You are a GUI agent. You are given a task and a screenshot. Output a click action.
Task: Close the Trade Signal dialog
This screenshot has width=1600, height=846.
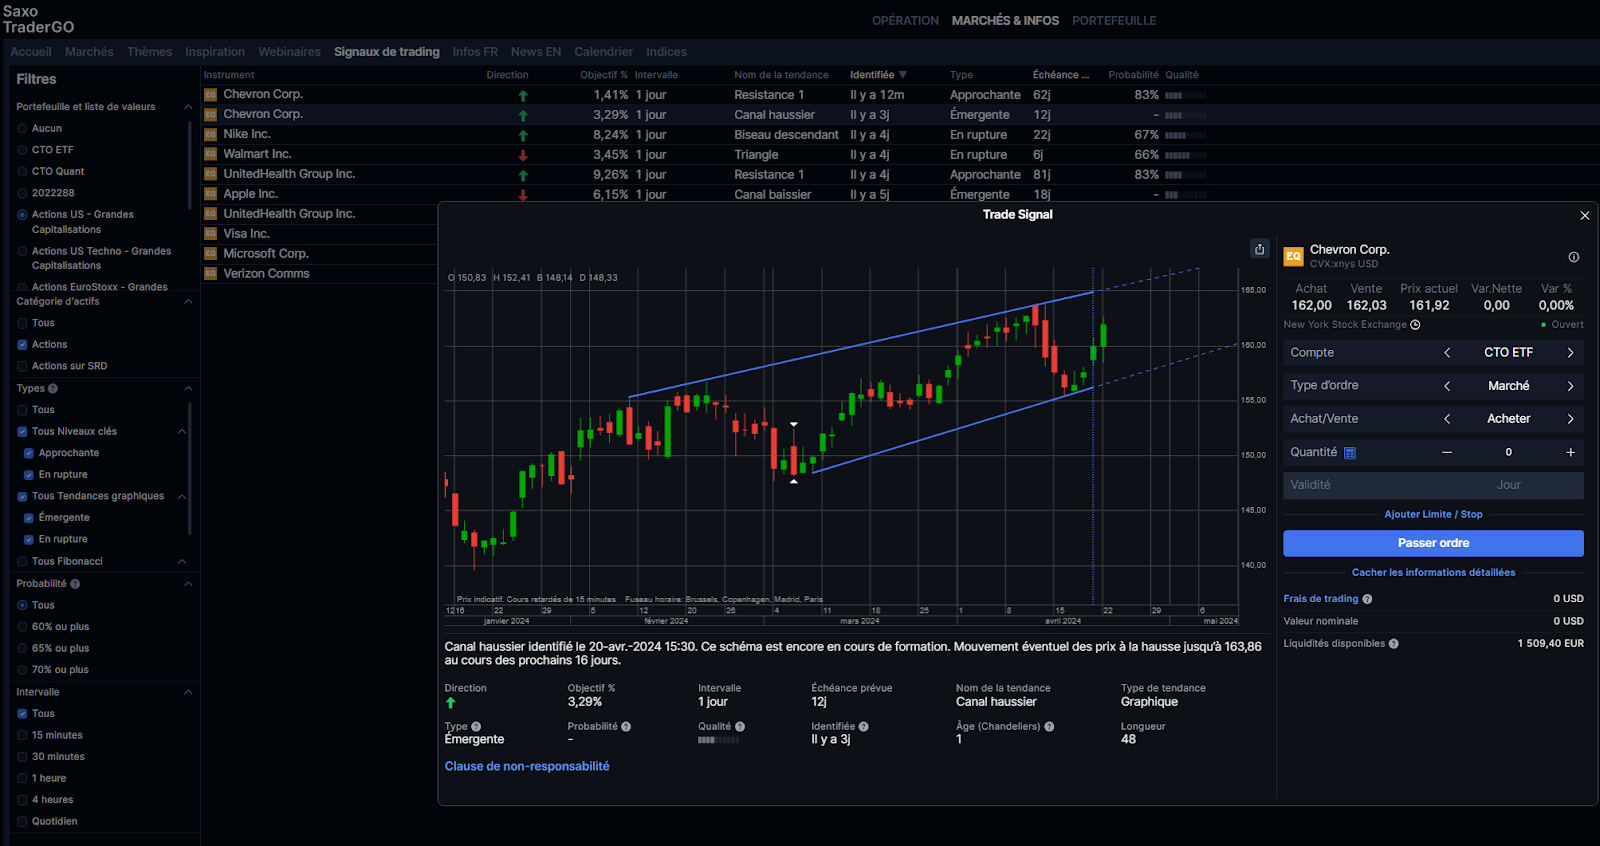(x=1584, y=215)
